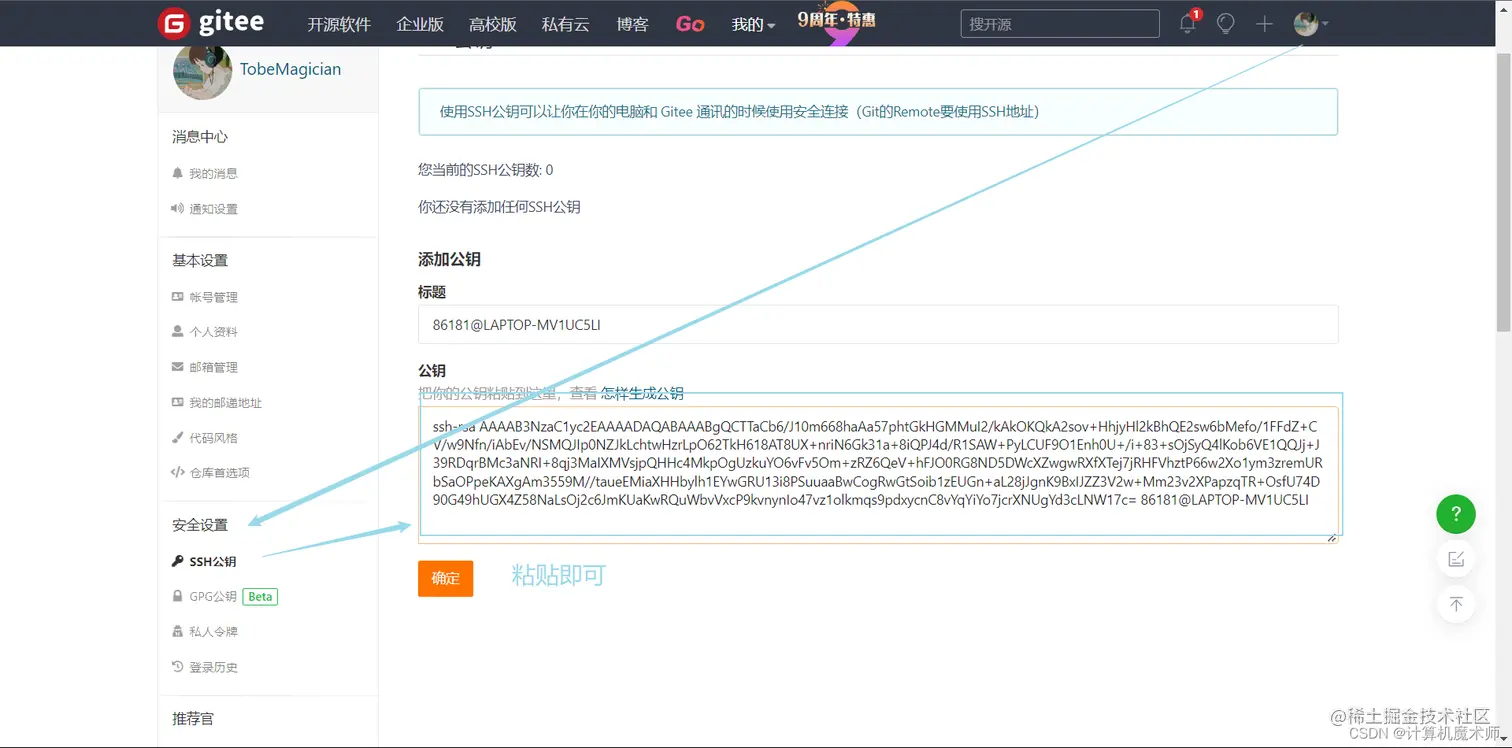The height and width of the screenshot is (748, 1512).
Task: Click the plus icon to create new content
Action: [x=1263, y=23]
